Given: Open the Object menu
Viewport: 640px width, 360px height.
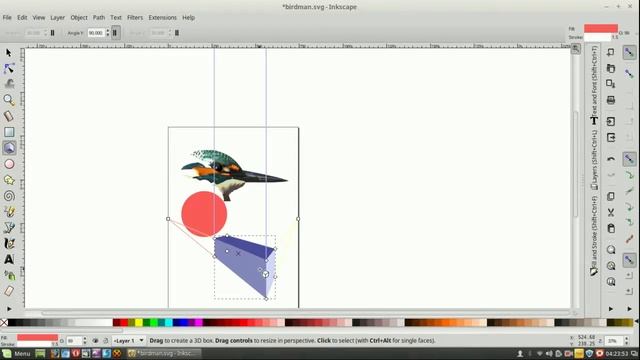Looking at the screenshot, I should click(x=79, y=18).
